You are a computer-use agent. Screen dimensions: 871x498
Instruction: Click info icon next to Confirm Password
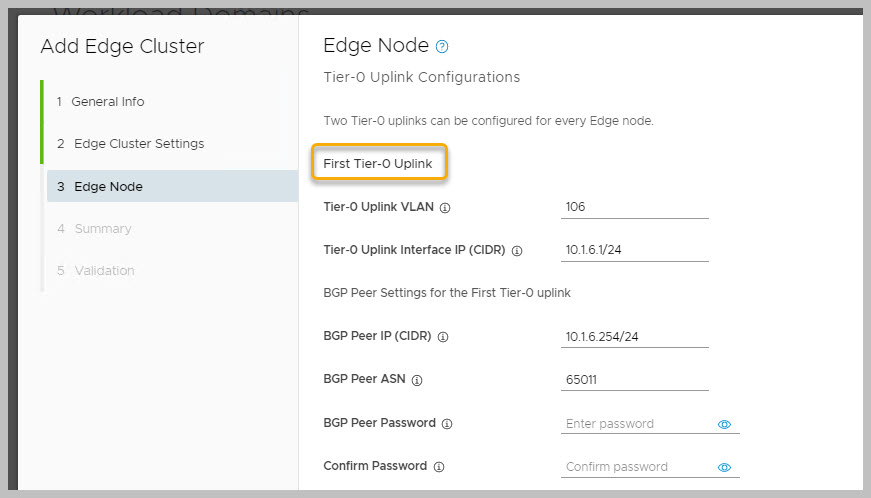coord(439,466)
